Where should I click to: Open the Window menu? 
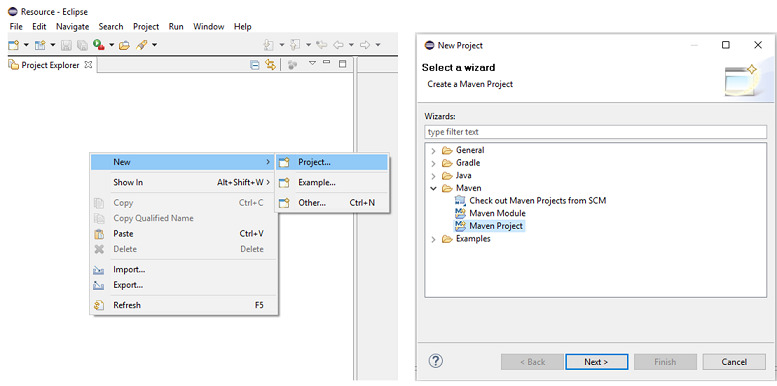point(209,27)
